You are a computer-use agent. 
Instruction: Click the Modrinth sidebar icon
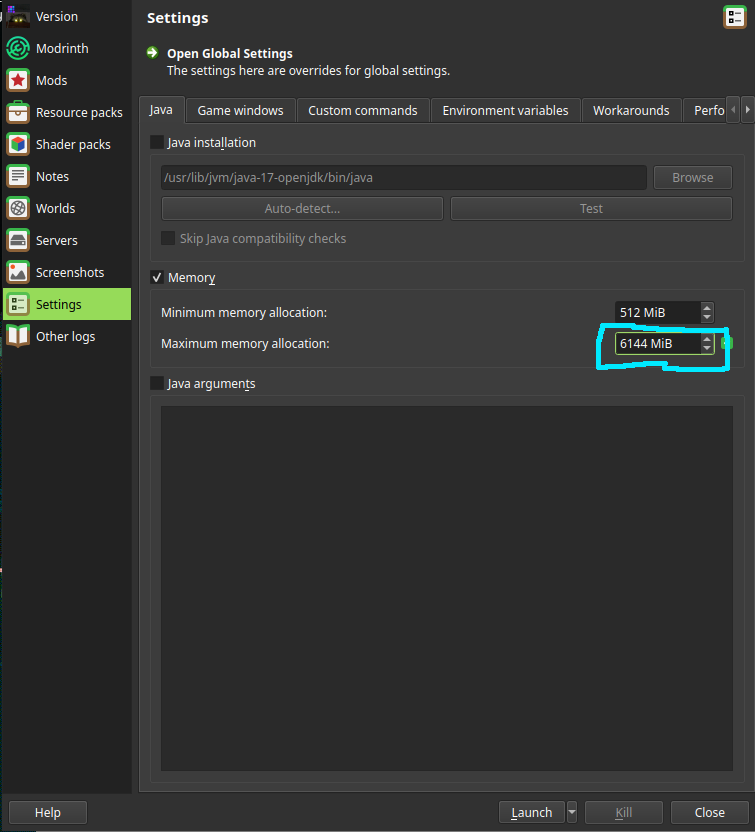(18, 48)
